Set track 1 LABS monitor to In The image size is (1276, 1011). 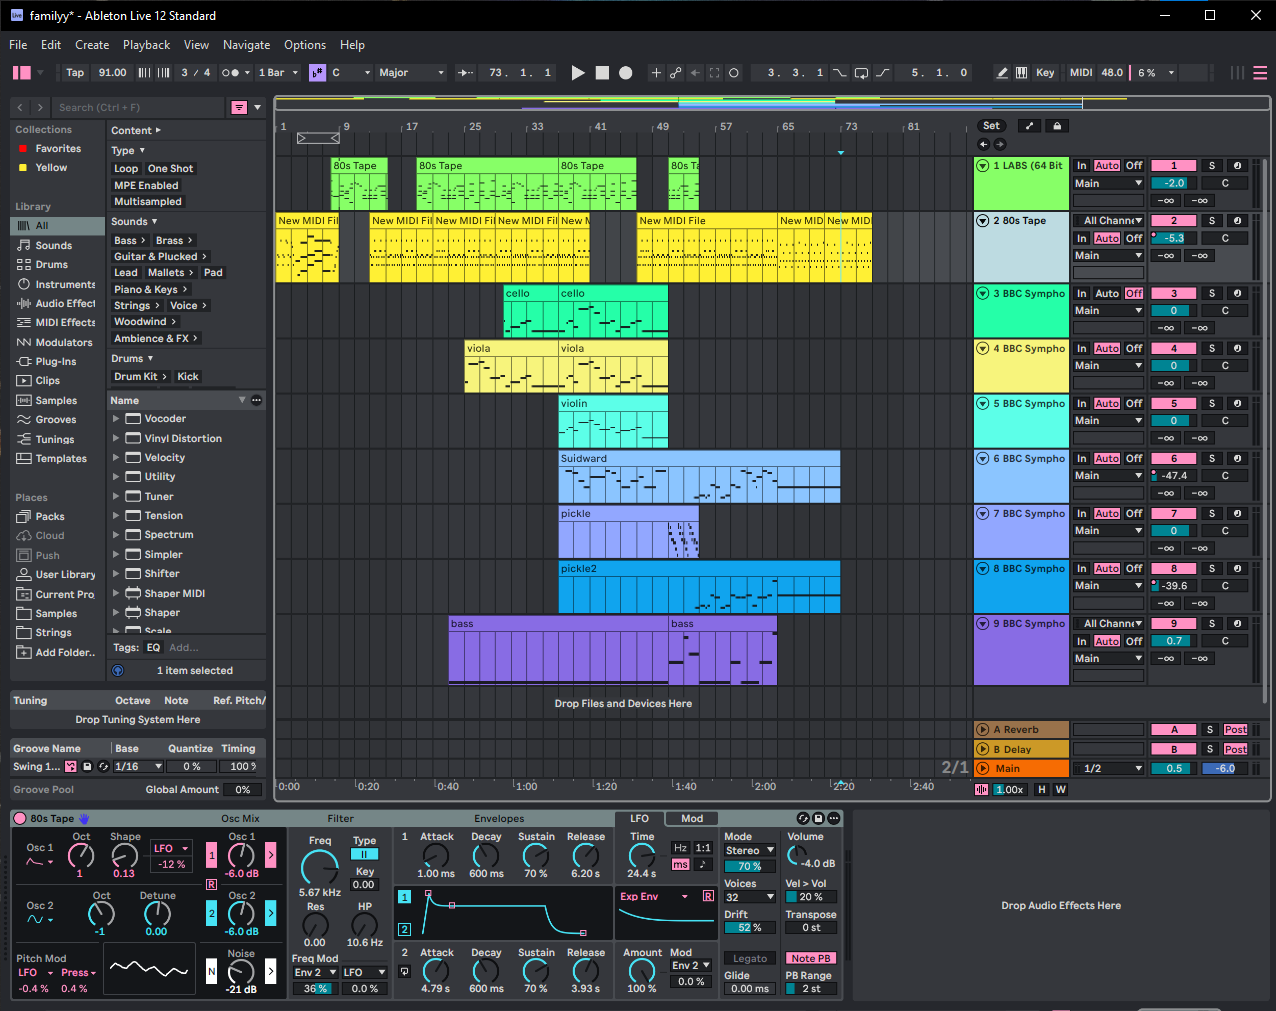point(1082,166)
